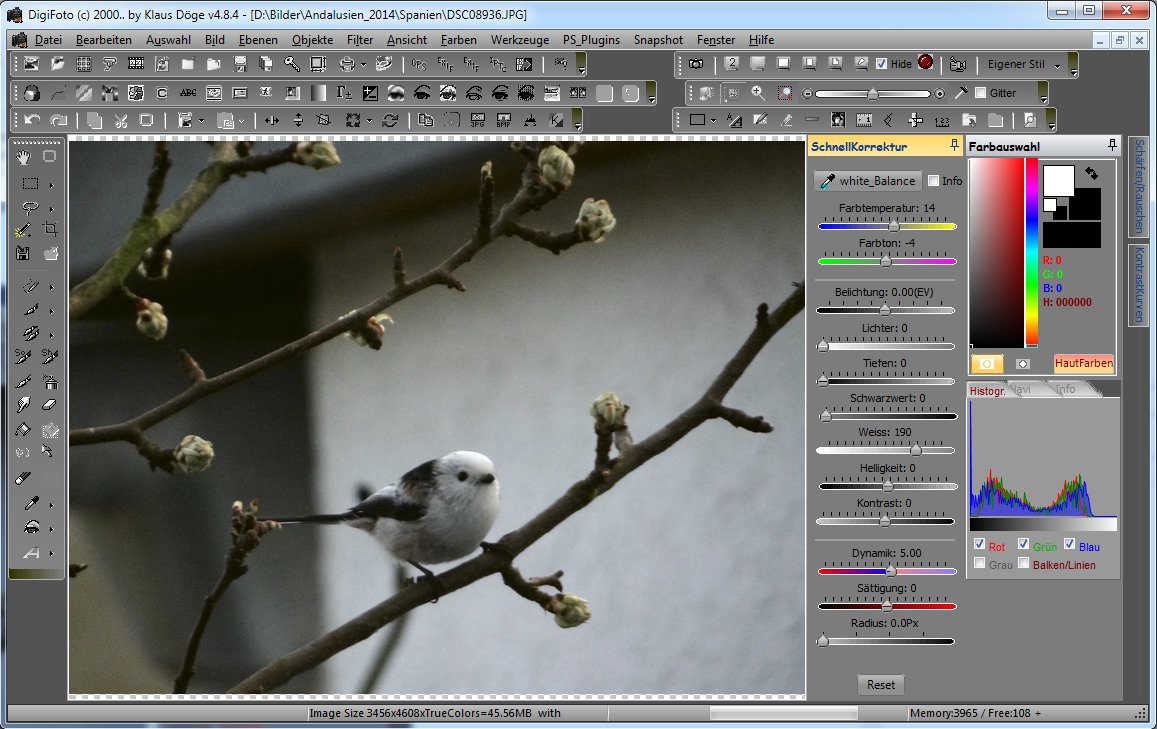1157x729 pixels.
Task: Open the Filter menu
Action: pyautogui.click(x=359, y=40)
